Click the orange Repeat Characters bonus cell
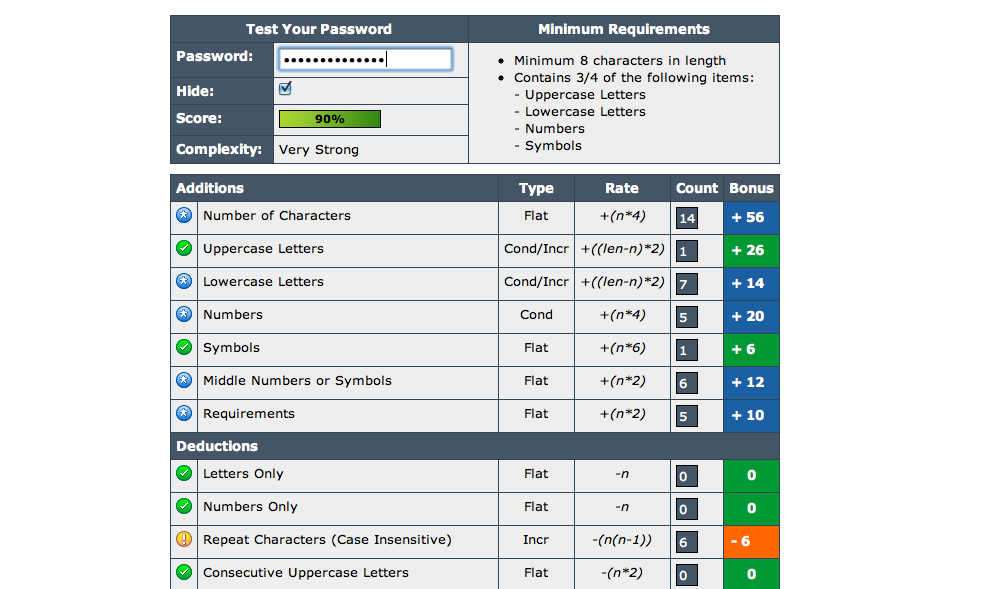 pos(751,541)
